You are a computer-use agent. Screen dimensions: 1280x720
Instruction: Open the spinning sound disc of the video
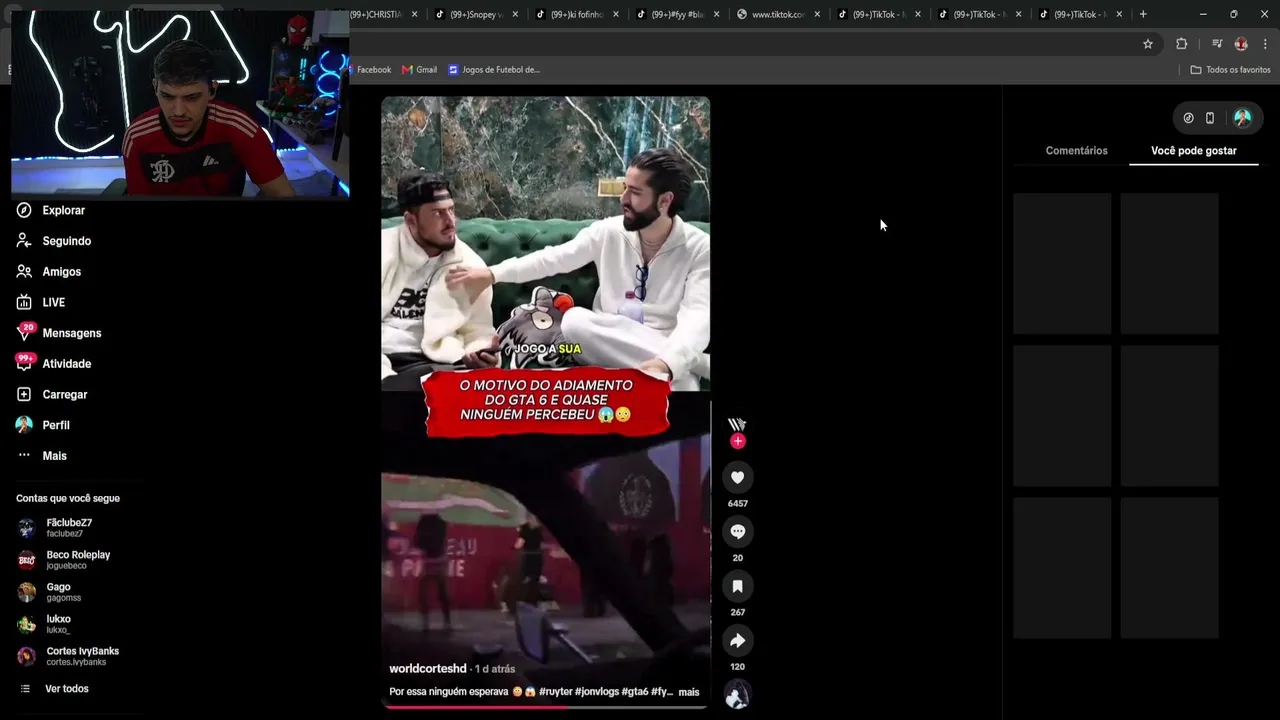[x=737, y=695]
